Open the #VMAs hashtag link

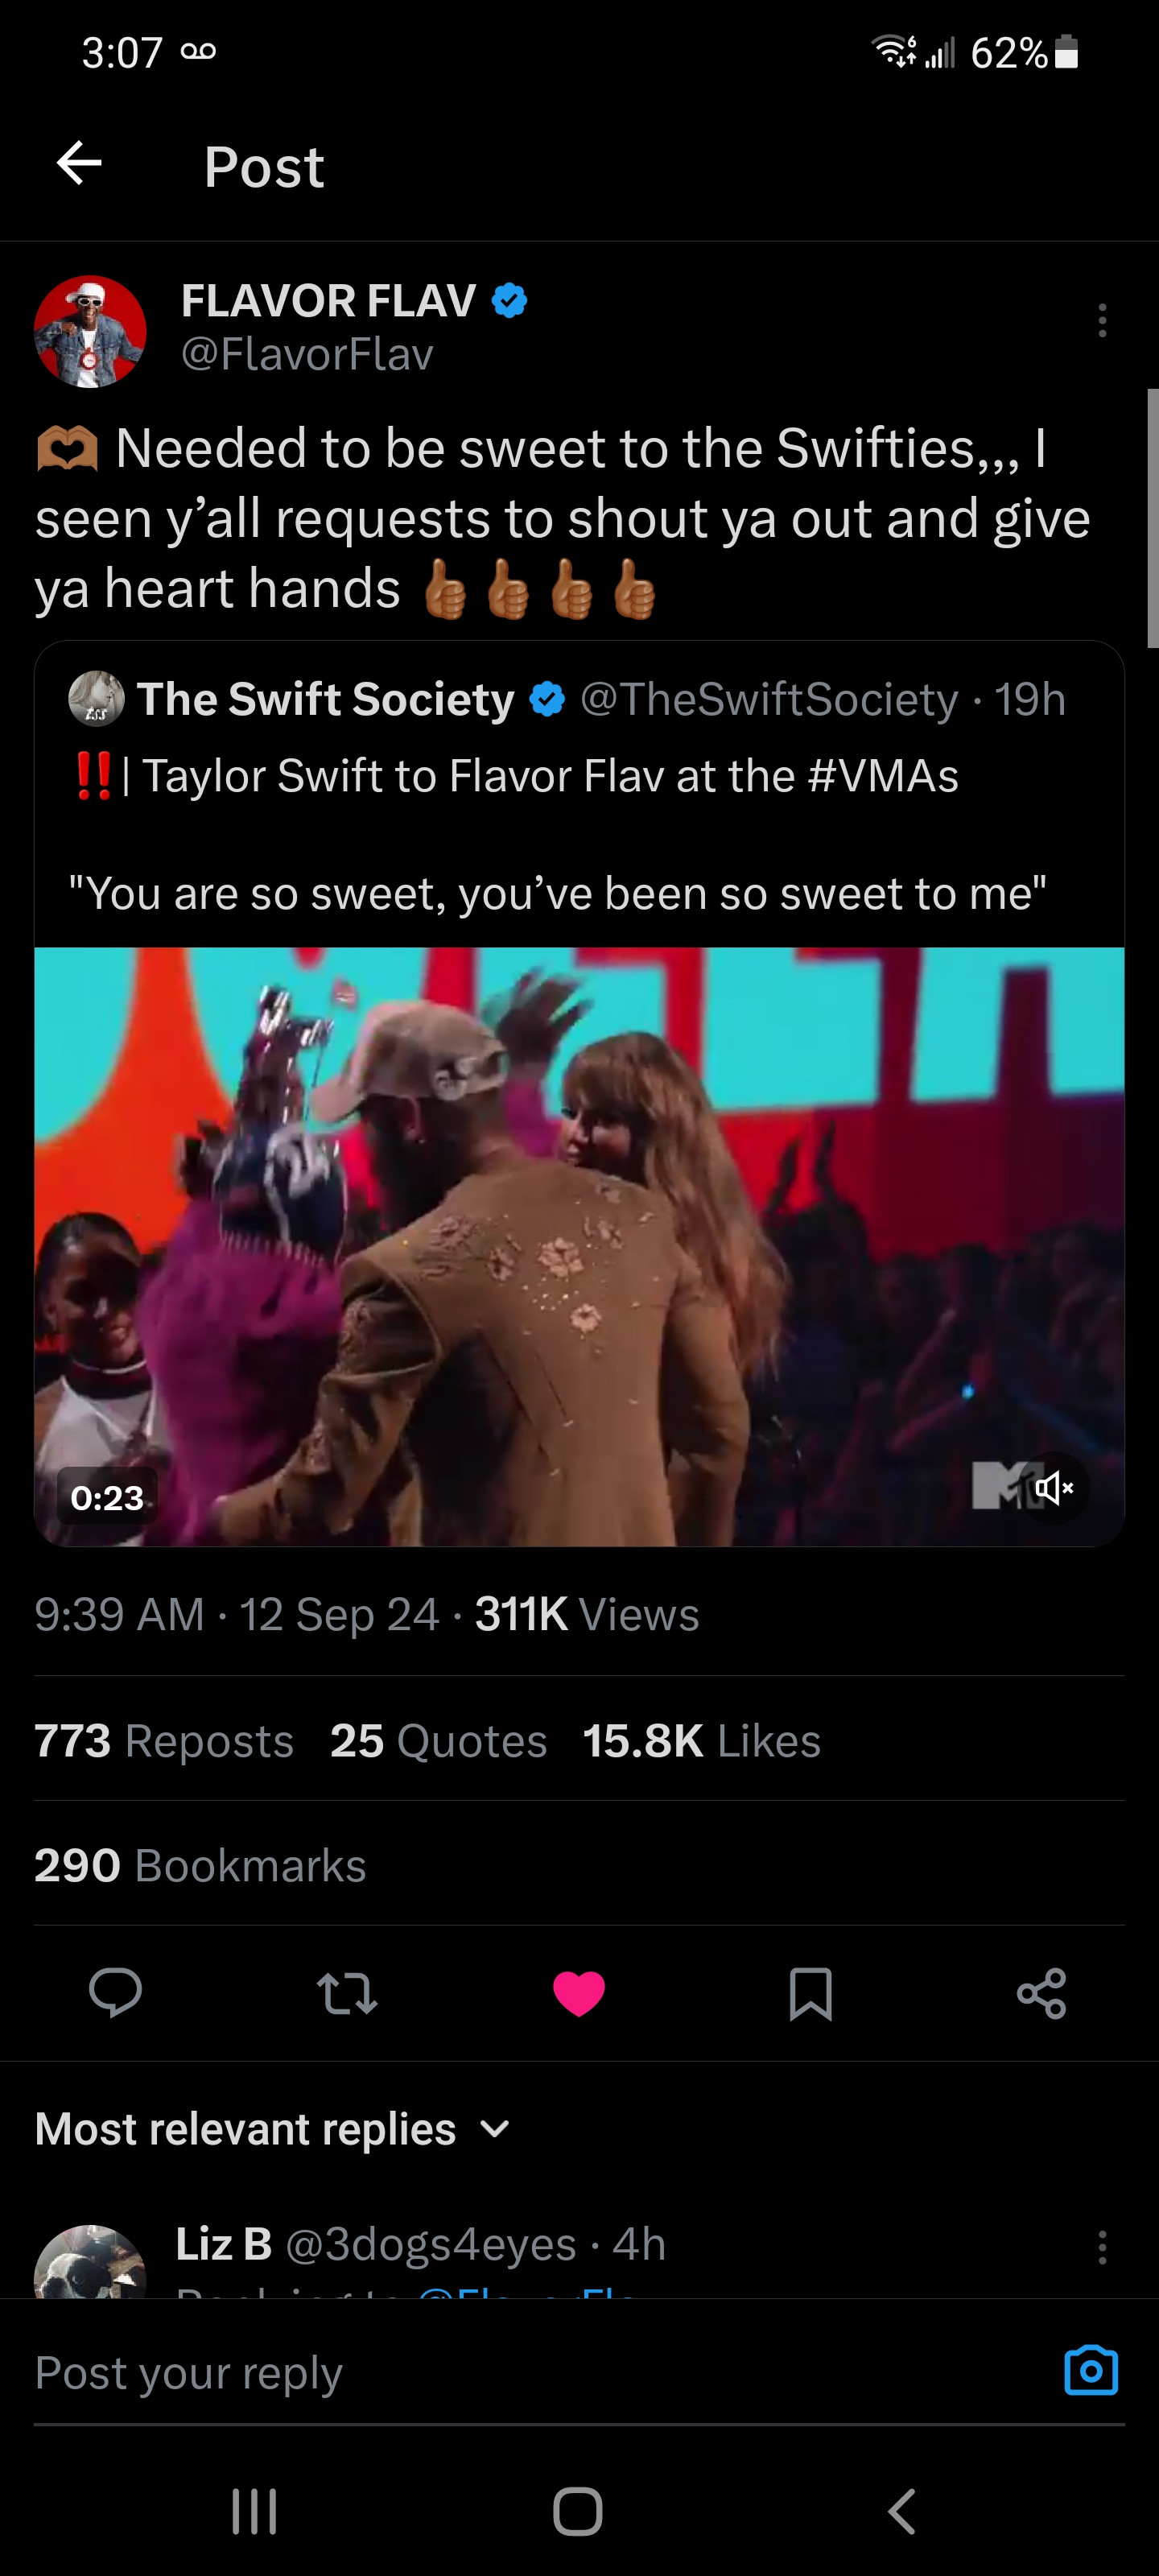tap(883, 776)
